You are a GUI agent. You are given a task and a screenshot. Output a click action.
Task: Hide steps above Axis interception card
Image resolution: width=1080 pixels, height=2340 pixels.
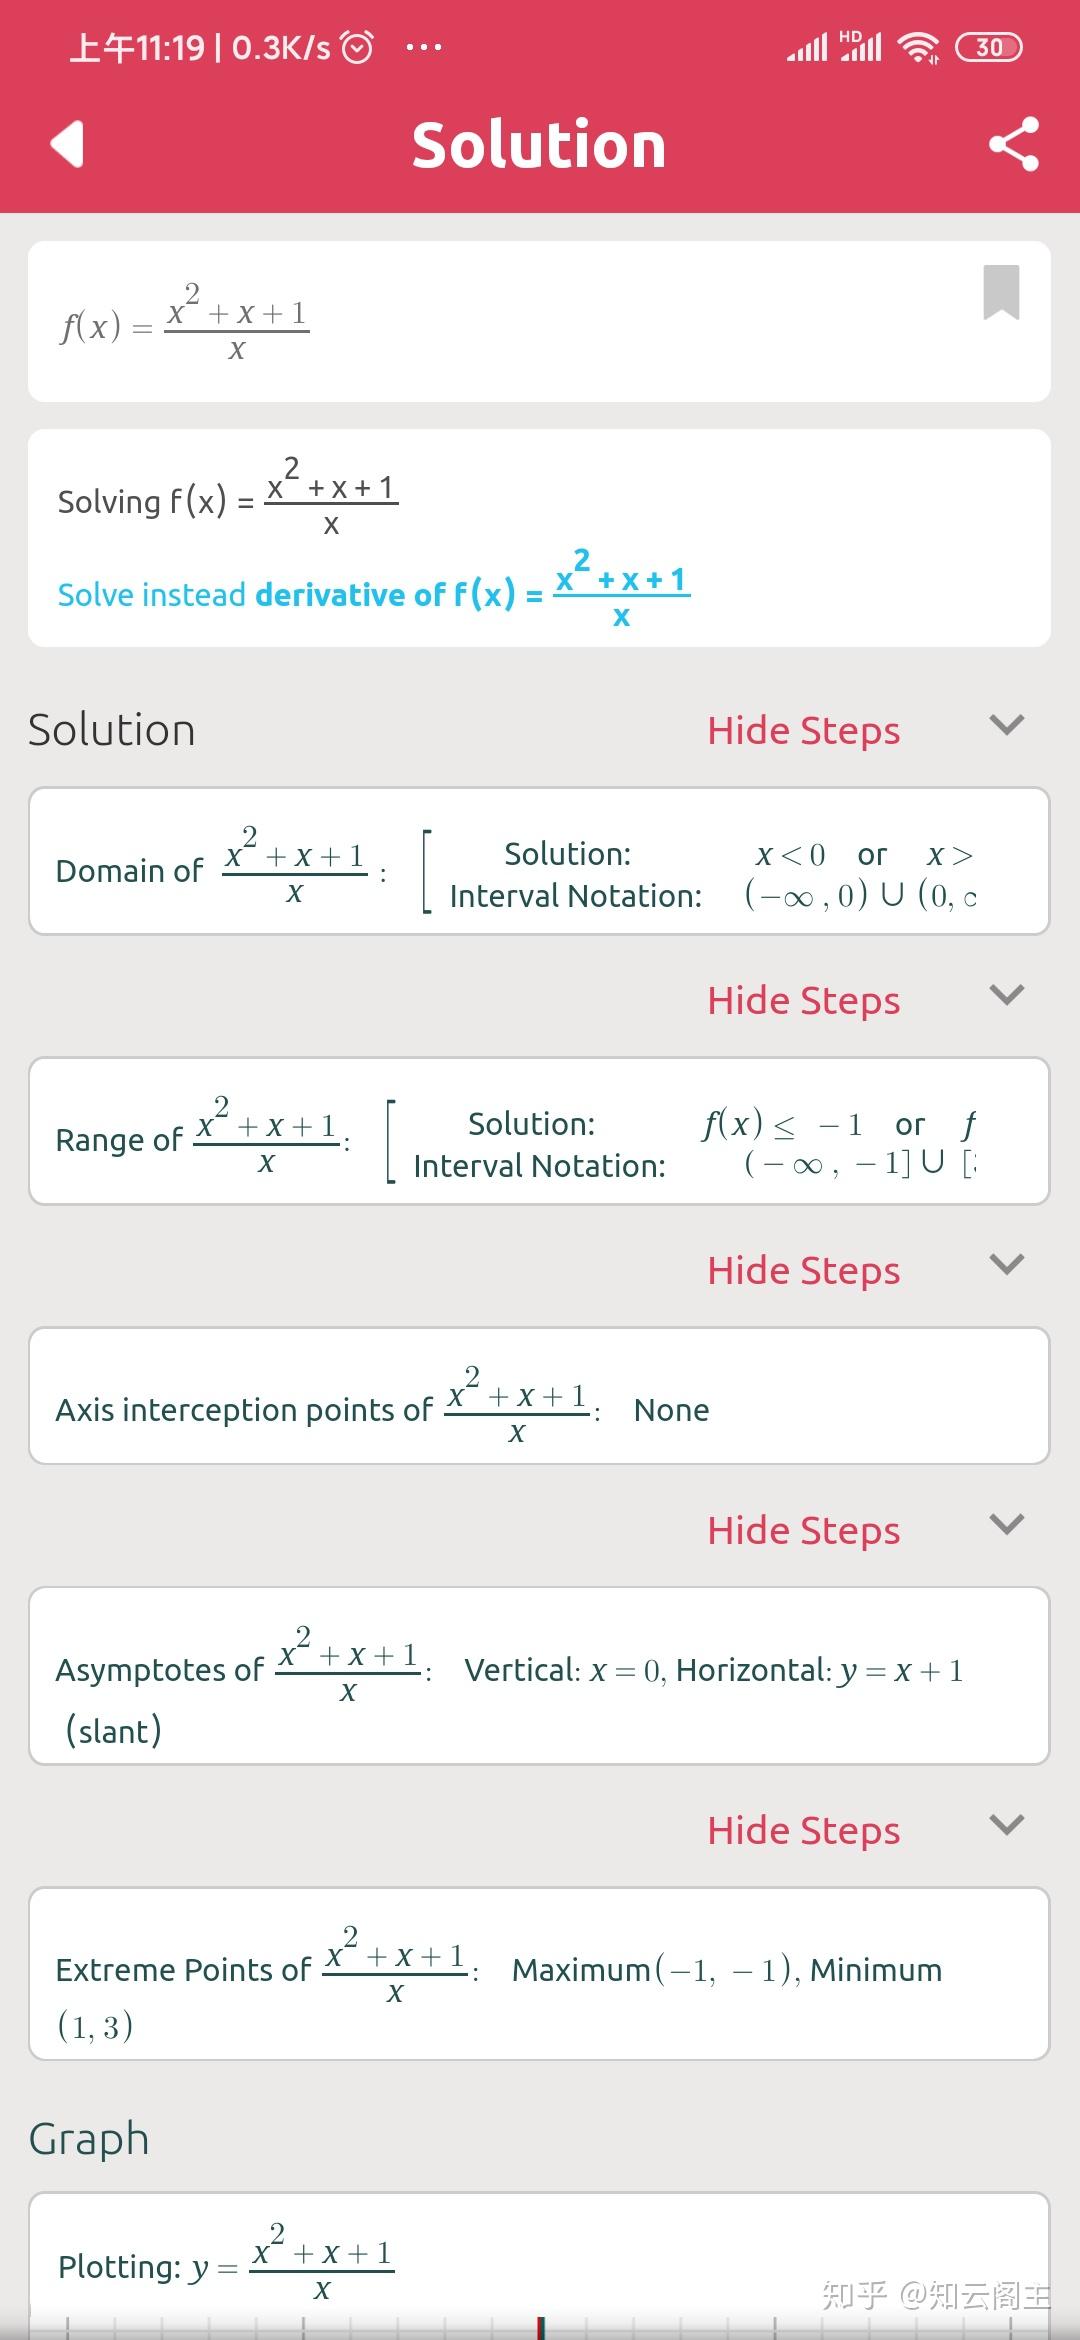pos(803,1271)
